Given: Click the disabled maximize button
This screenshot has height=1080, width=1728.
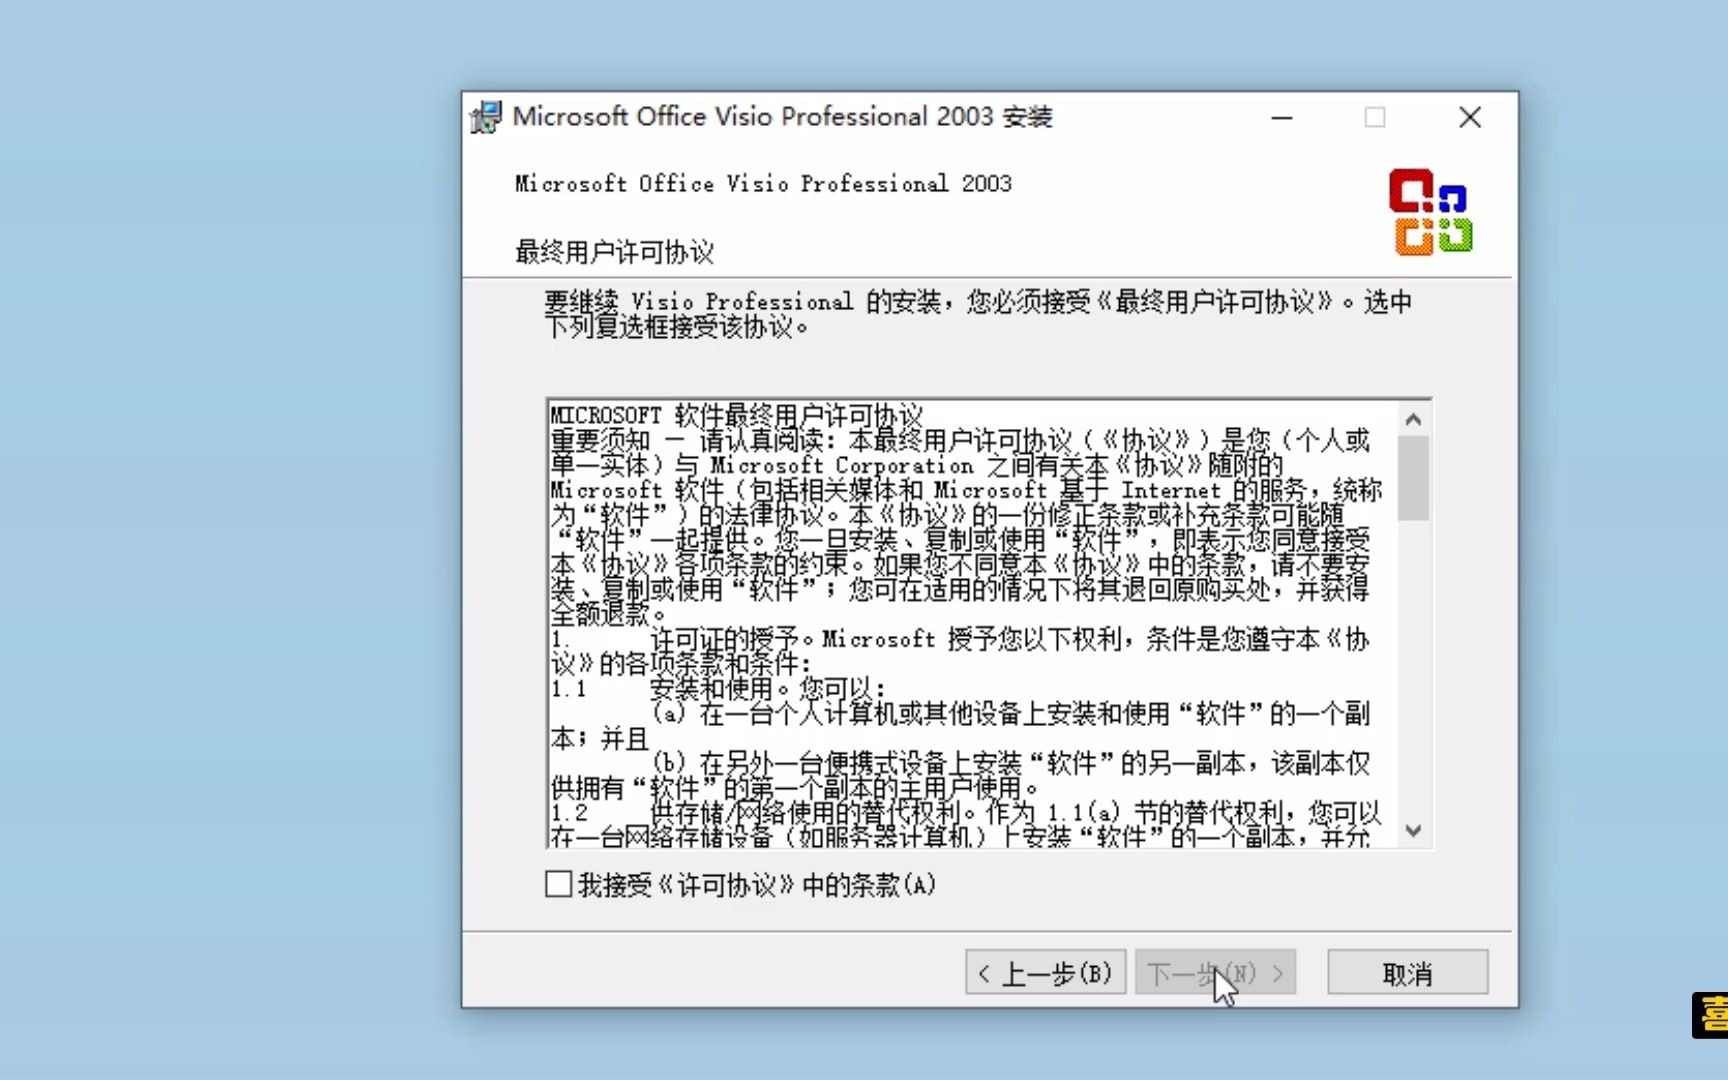Looking at the screenshot, I should pyautogui.click(x=1375, y=118).
